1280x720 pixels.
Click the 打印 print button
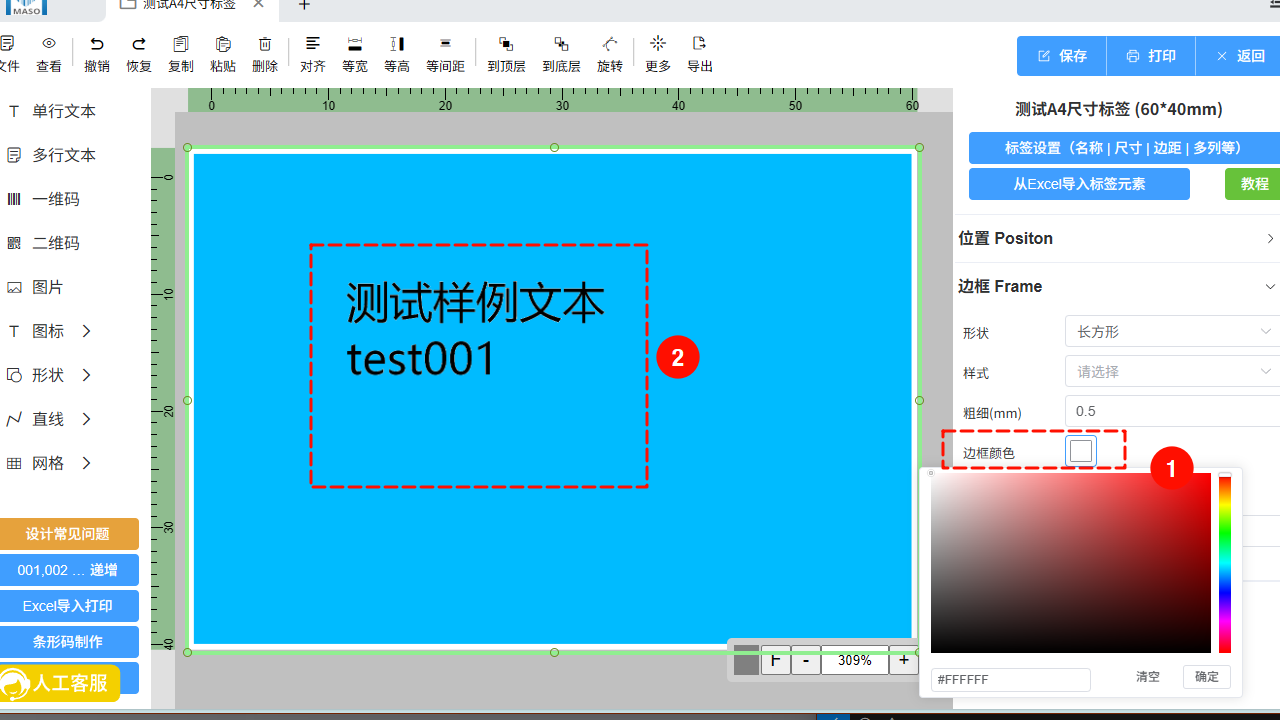click(x=1151, y=56)
